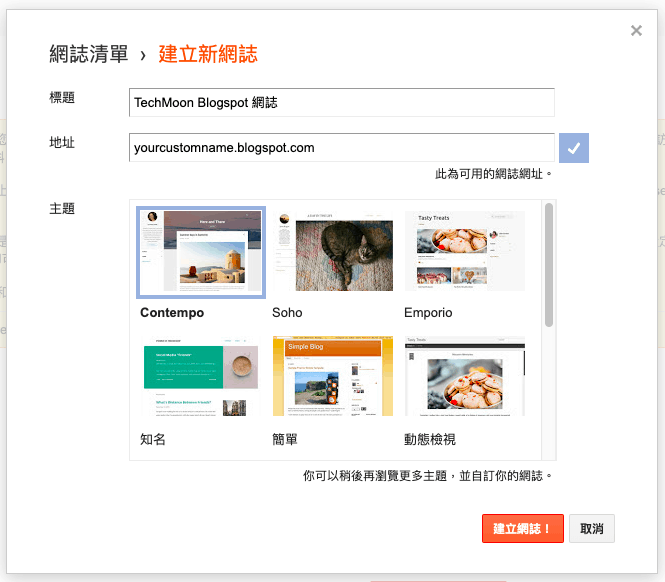This screenshot has width=665, height=582.
Task: Select the Soho theme thumbnail
Action: pos(333,252)
